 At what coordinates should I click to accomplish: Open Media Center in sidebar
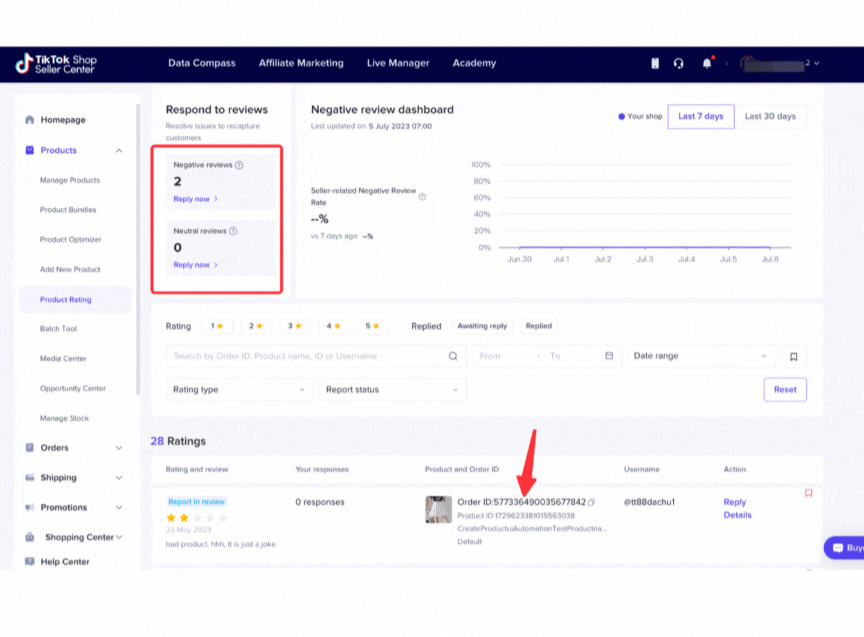click(x=63, y=359)
